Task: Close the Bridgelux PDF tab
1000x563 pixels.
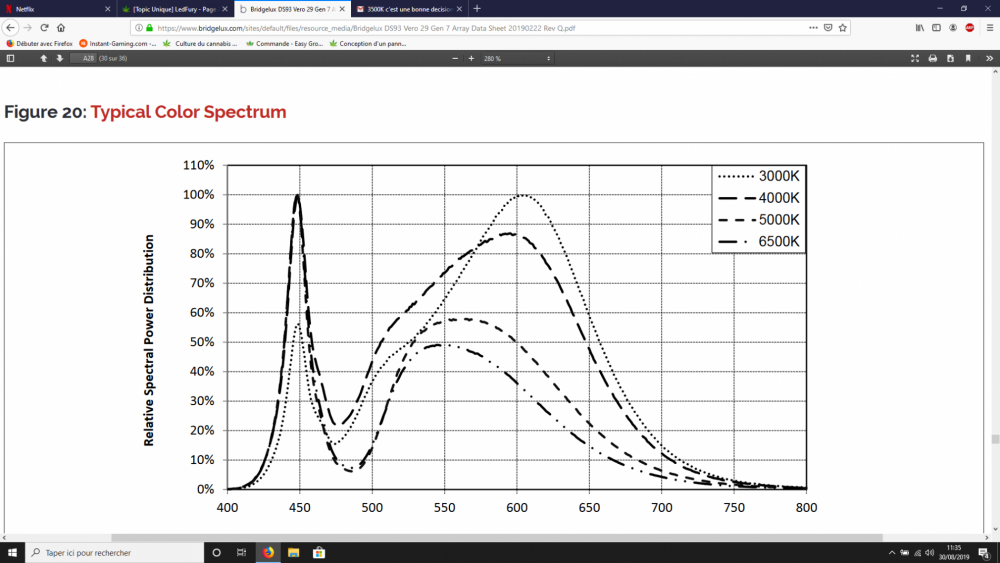Action: click(x=342, y=9)
